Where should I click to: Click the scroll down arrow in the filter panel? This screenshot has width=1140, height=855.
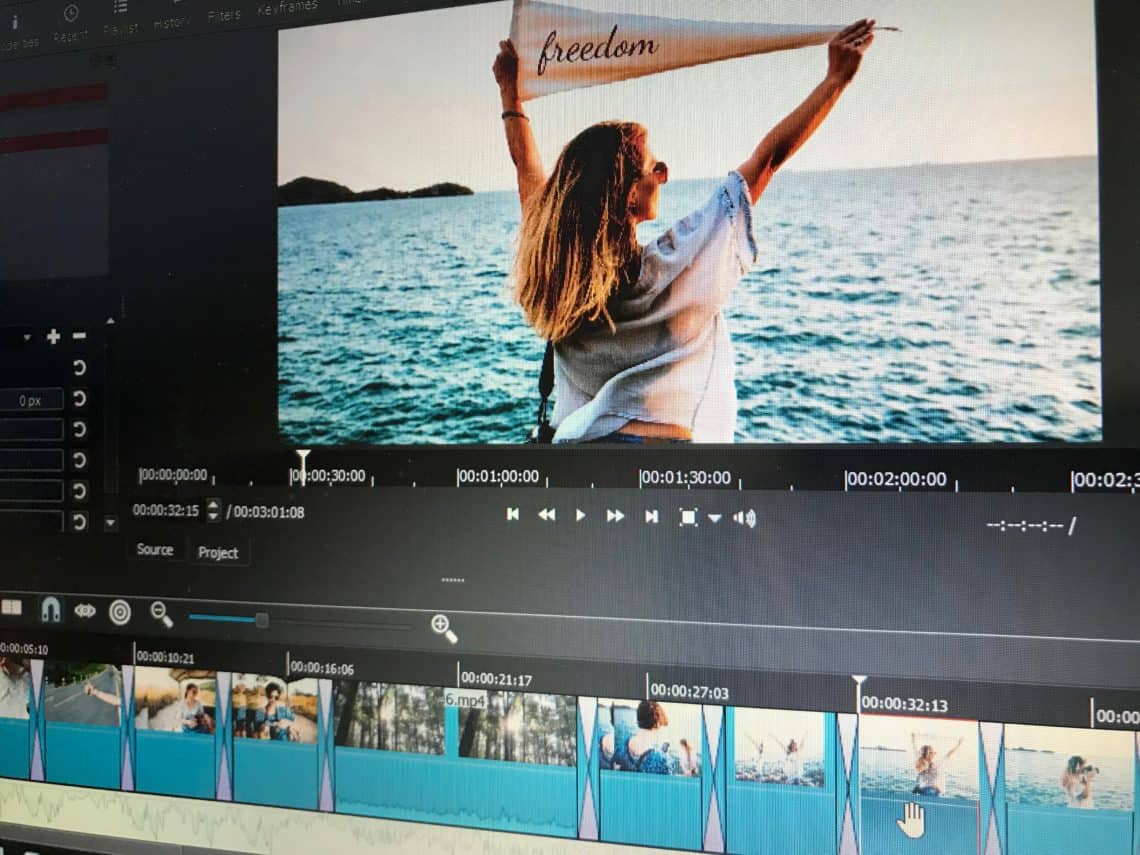click(x=111, y=522)
